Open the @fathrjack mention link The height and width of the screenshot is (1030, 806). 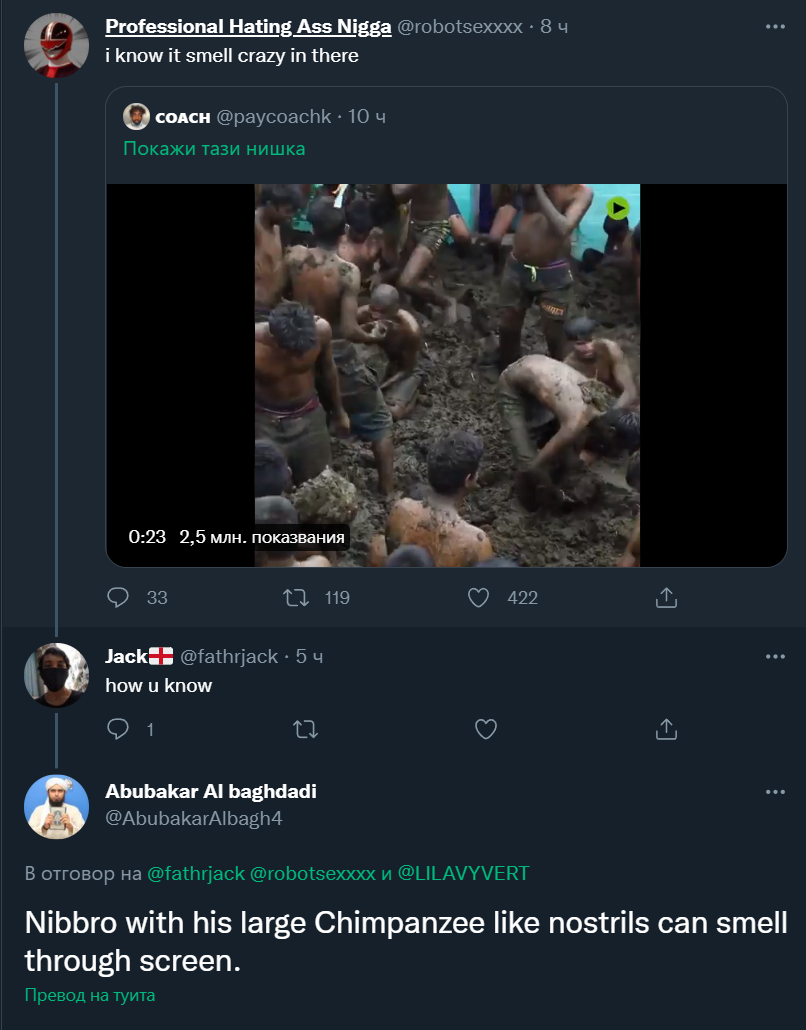(x=196, y=873)
